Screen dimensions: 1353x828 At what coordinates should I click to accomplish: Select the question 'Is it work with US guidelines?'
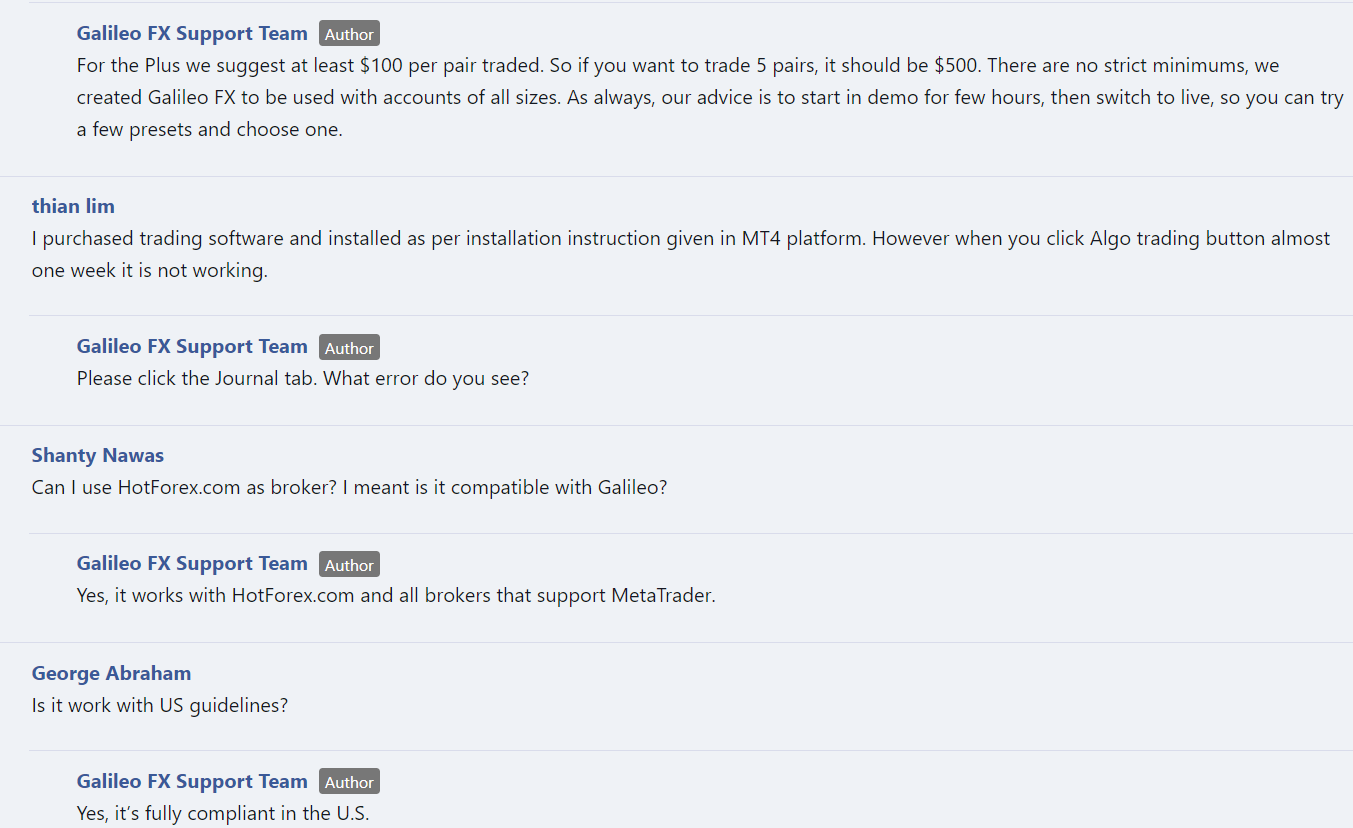click(x=160, y=706)
